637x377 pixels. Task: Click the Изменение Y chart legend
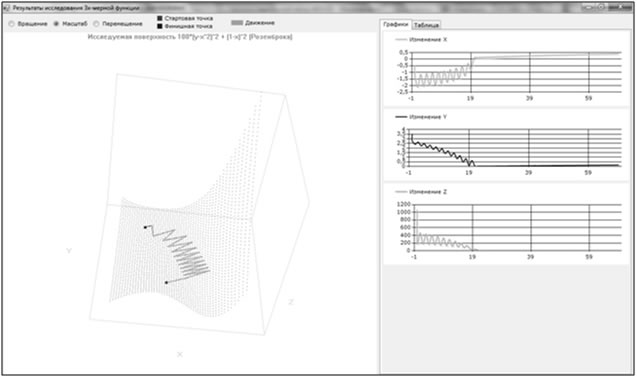point(421,117)
